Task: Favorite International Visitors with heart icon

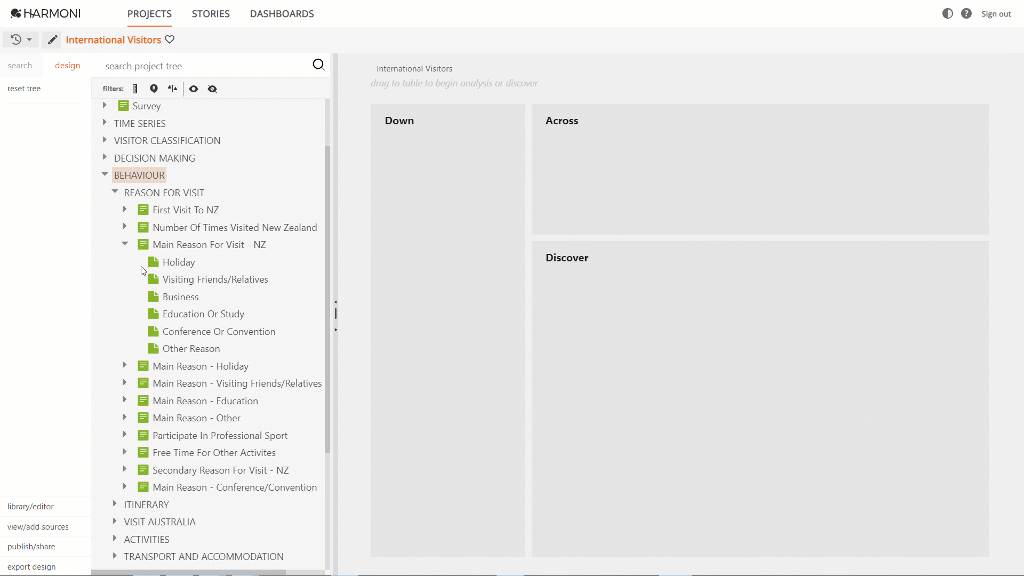Action: [170, 40]
